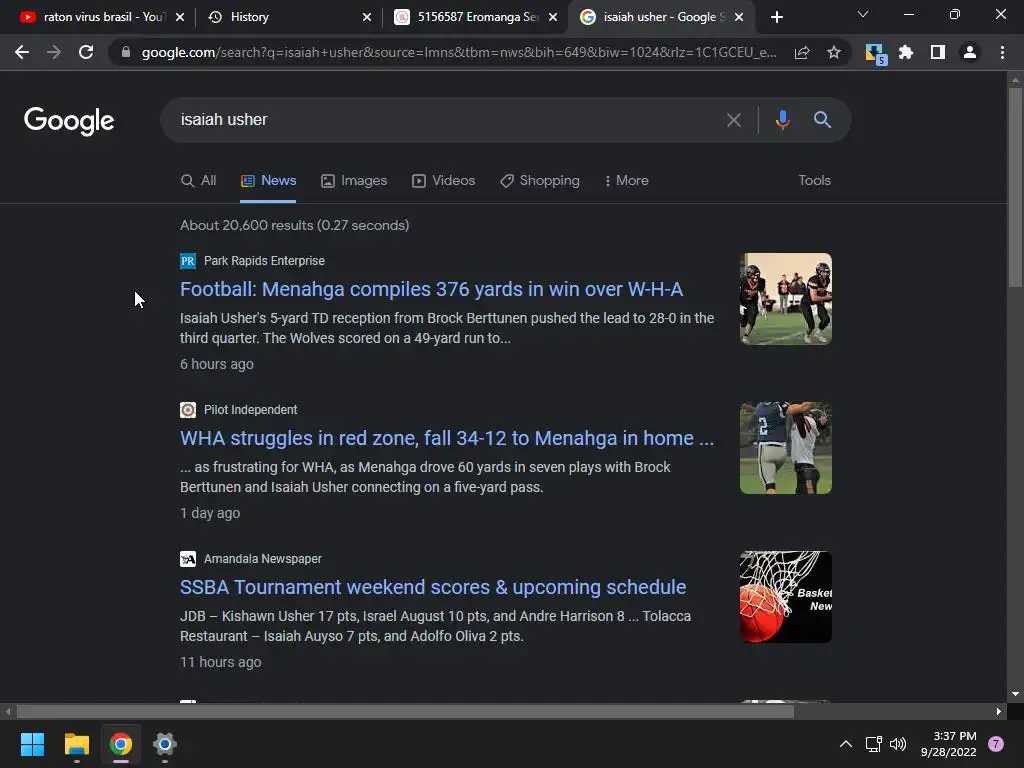Switch to the History tab
The image size is (1024, 768).
point(281,17)
